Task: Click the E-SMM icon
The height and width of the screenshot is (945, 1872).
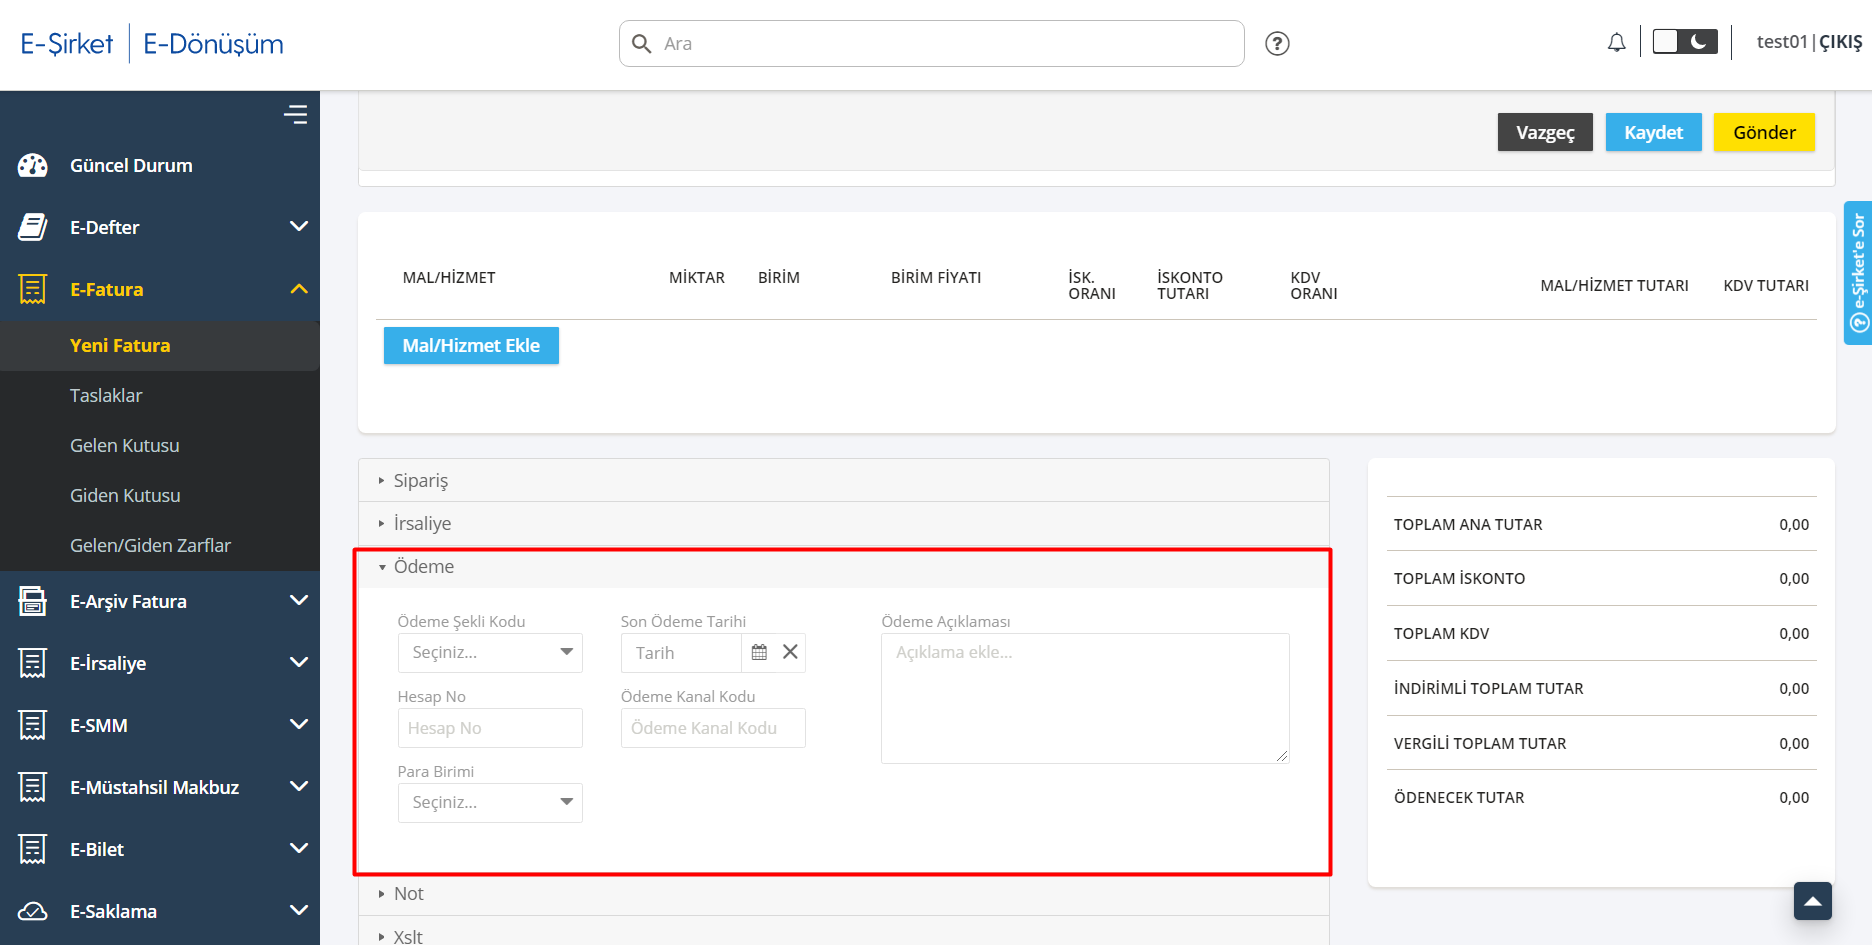Action: (33, 726)
